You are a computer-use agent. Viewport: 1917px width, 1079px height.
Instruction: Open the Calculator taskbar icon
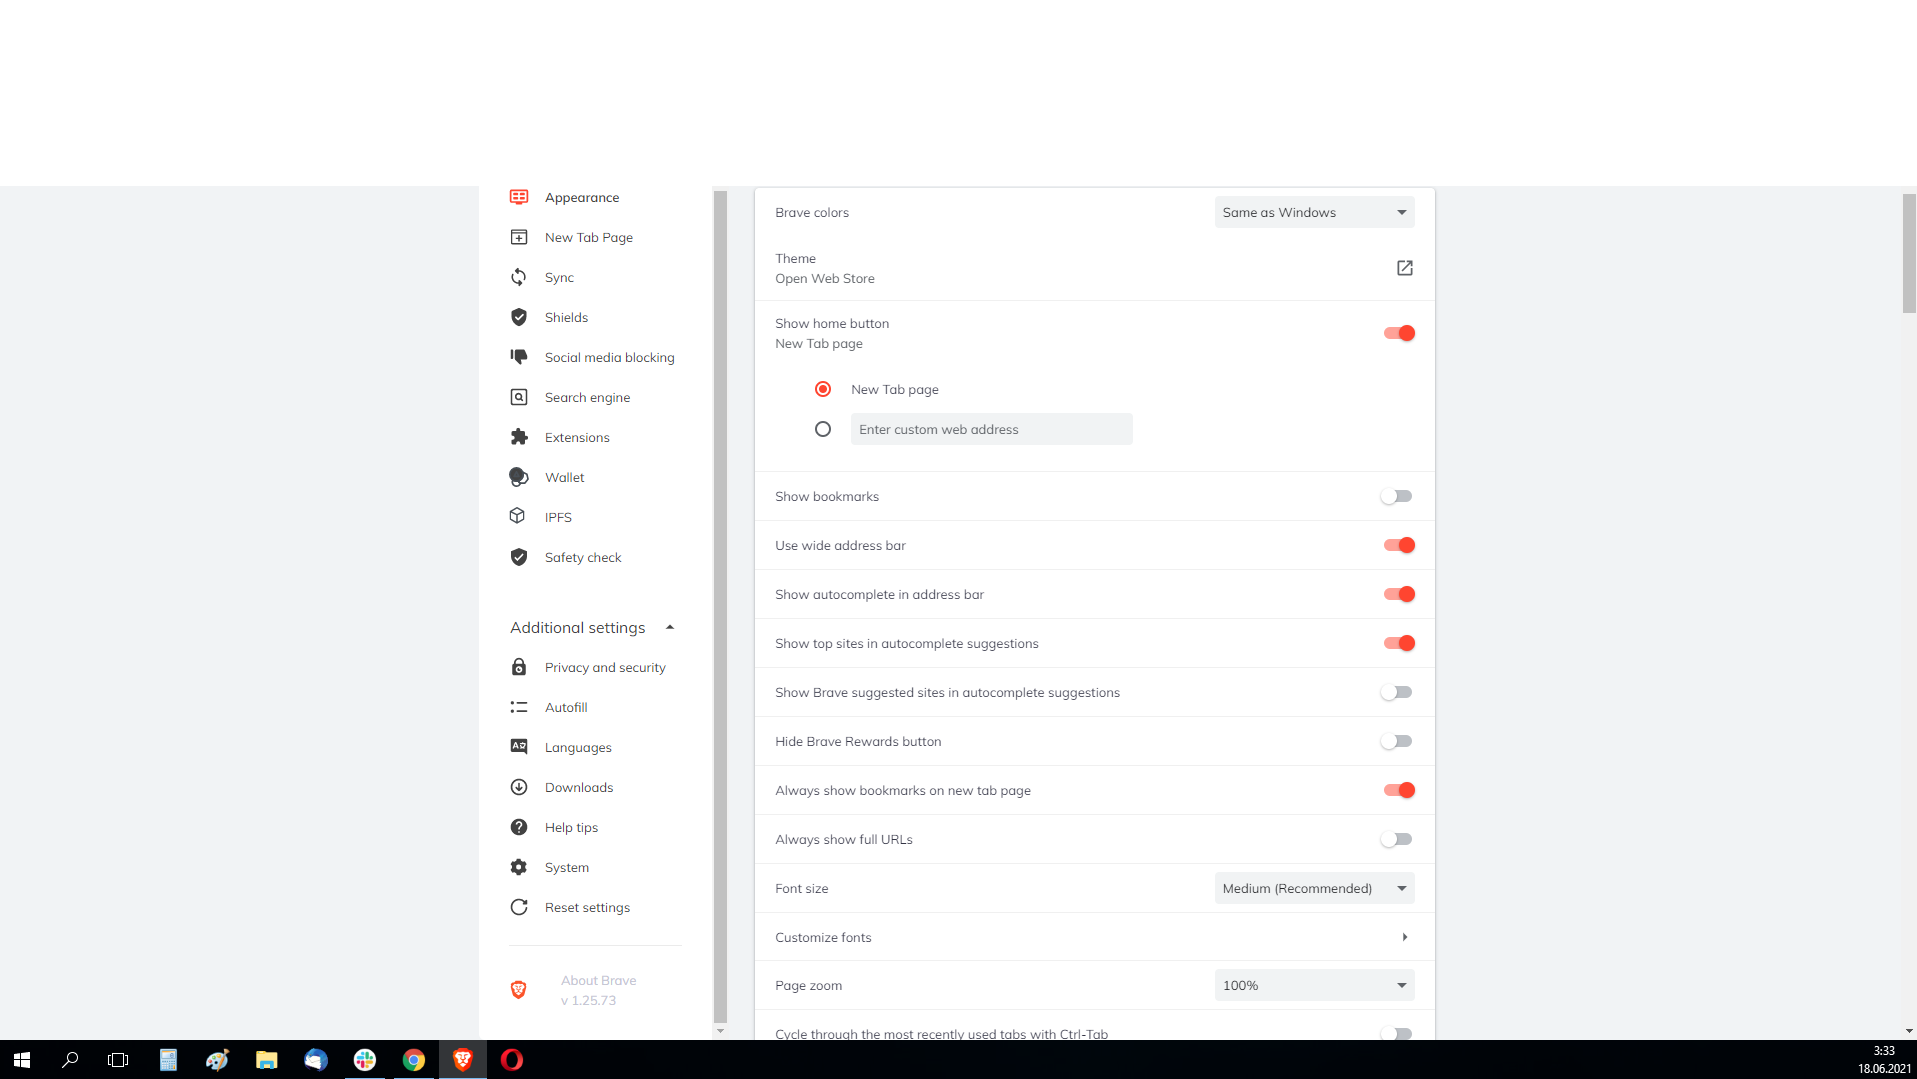click(168, 1060)
